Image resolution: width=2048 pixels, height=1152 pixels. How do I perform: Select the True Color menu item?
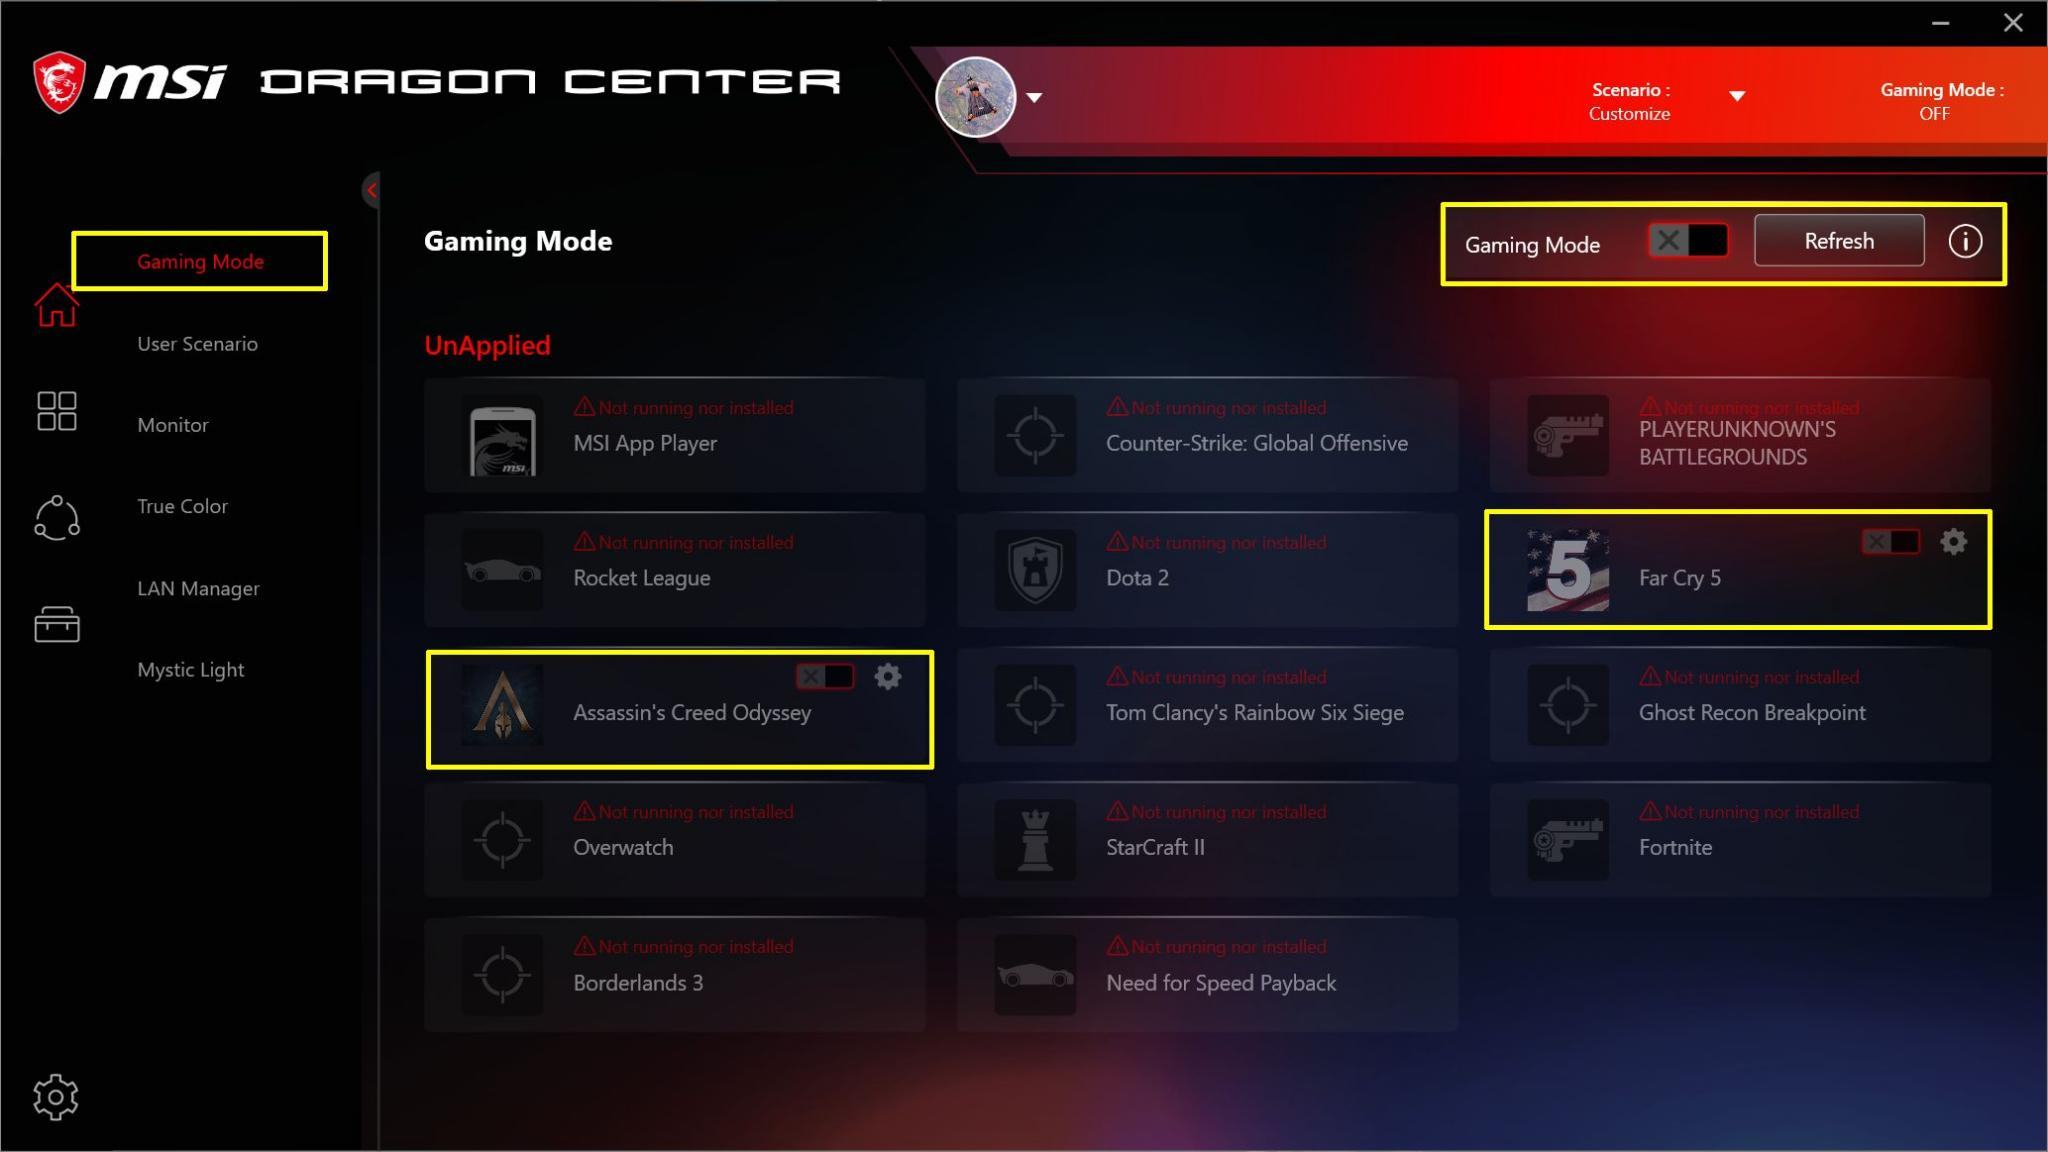[182, 506]
